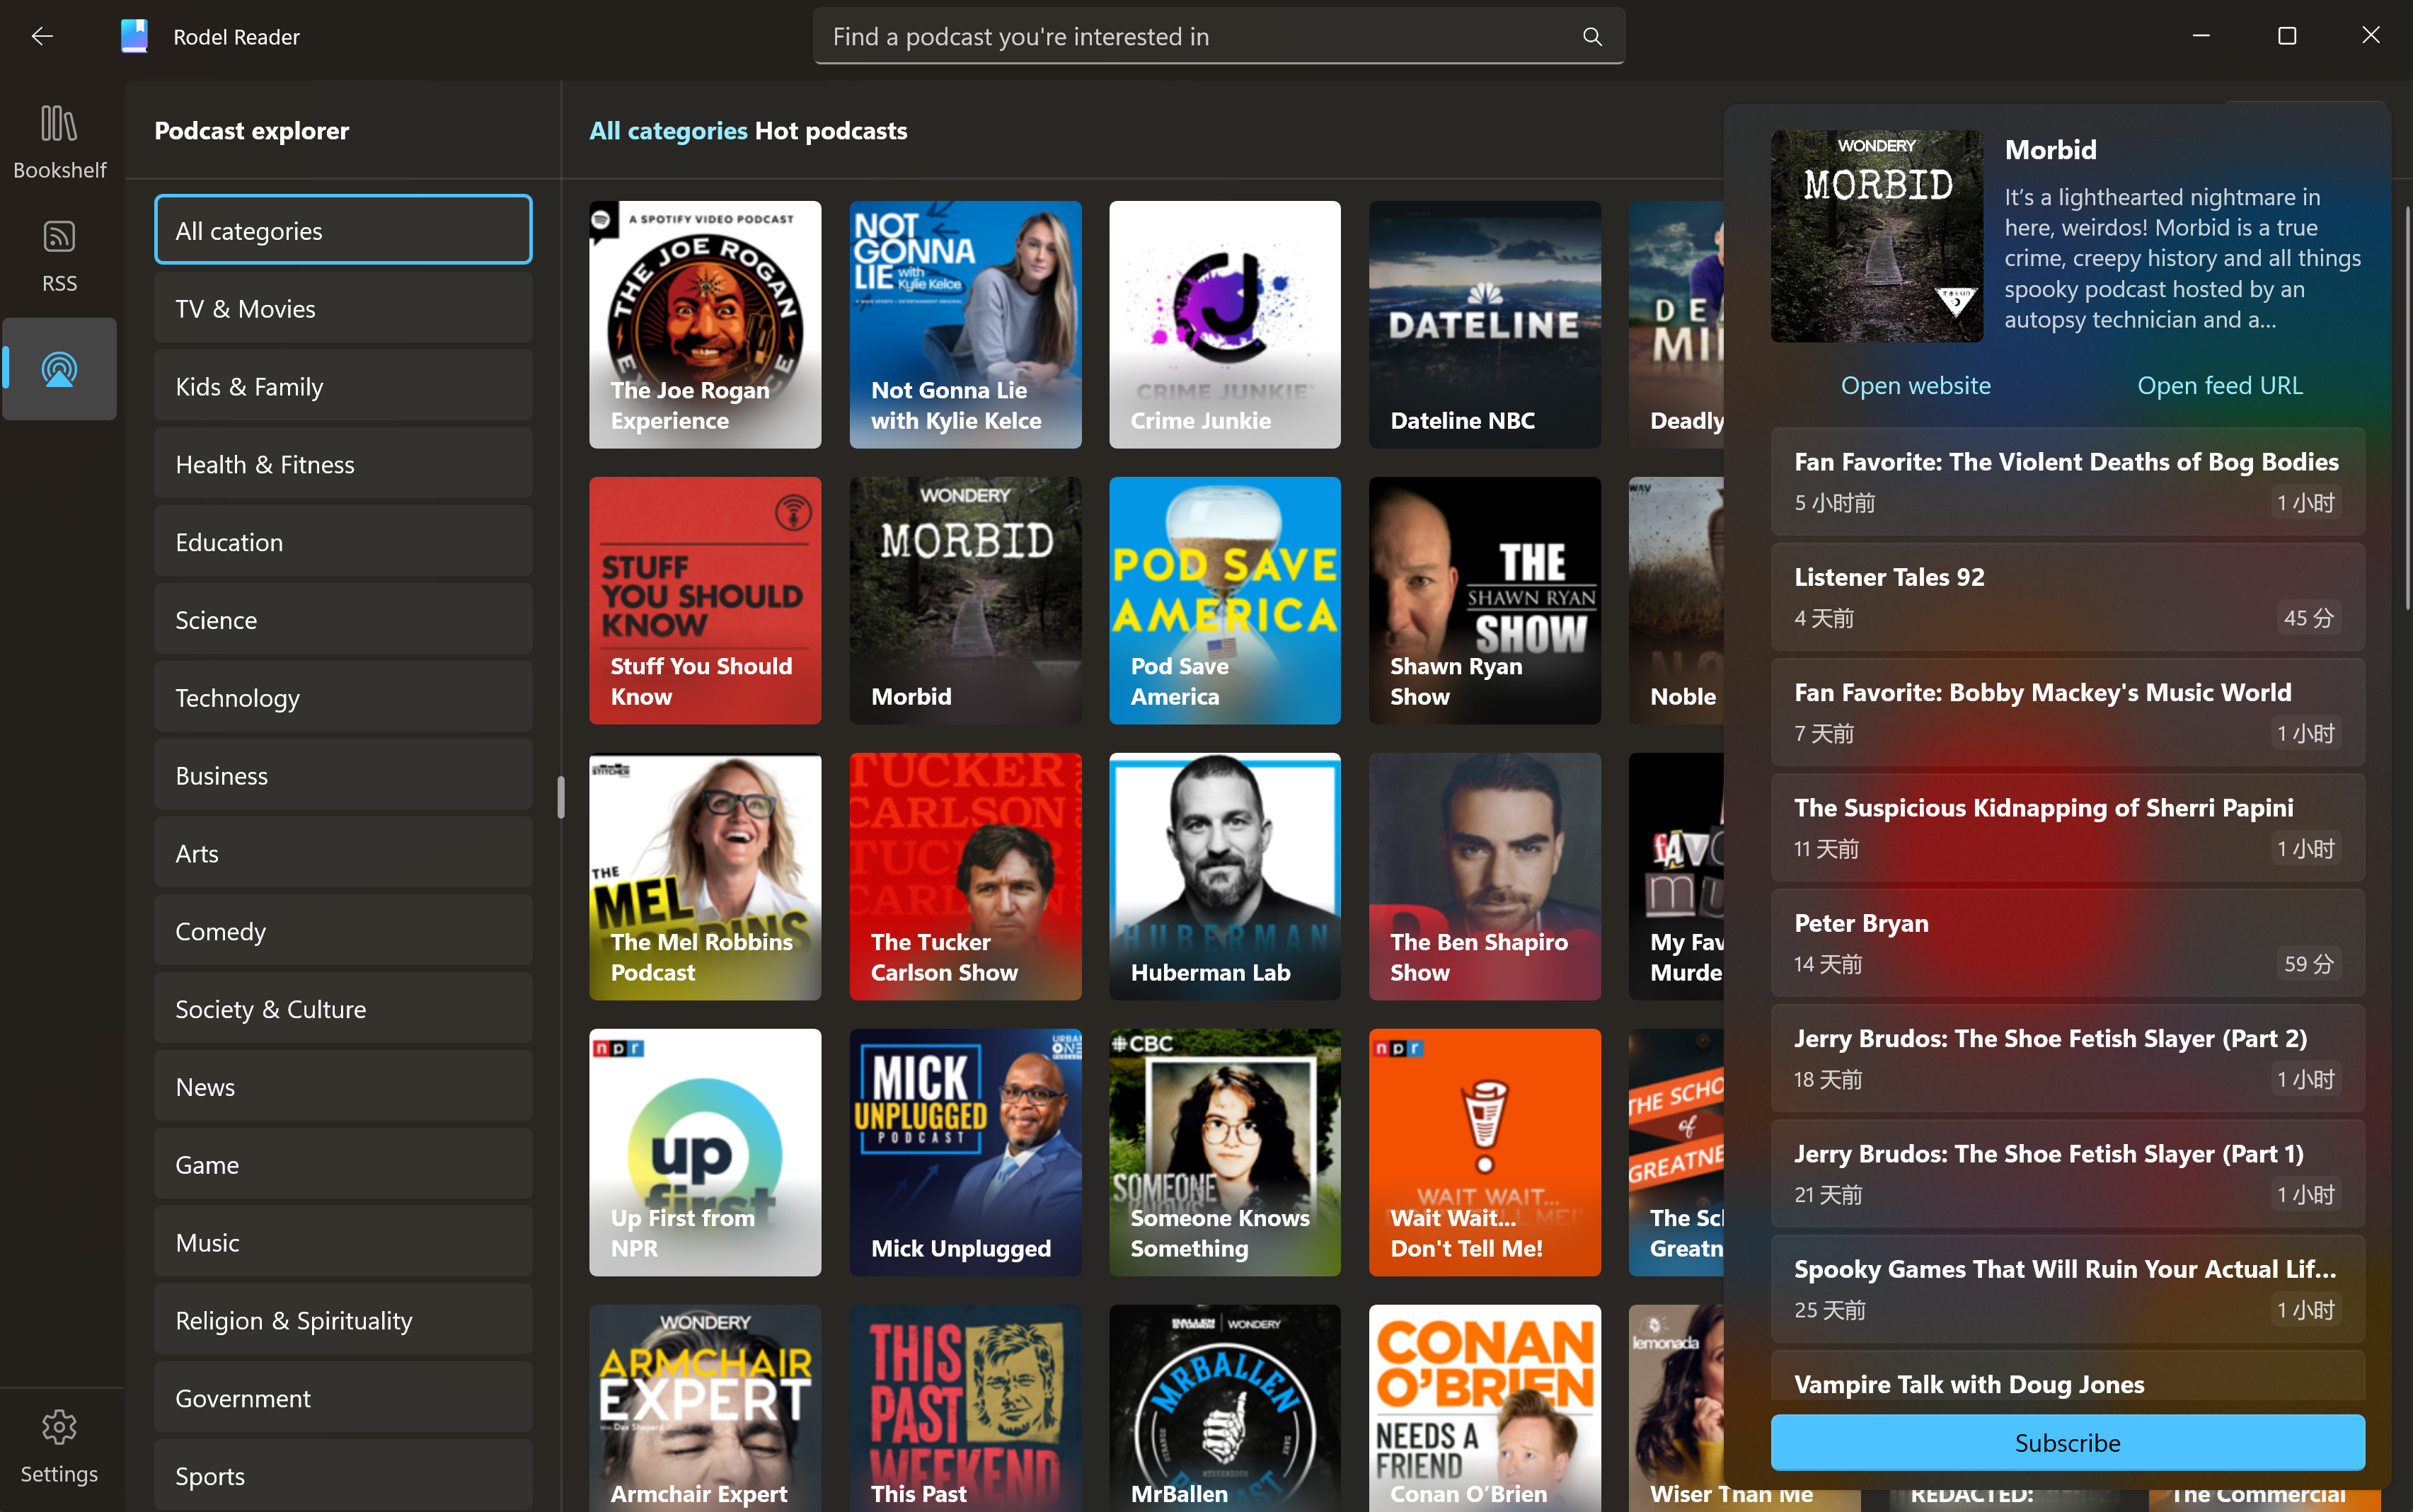Open Wait Wait... Don't Tell Me!

[x=1484, y=1153]
